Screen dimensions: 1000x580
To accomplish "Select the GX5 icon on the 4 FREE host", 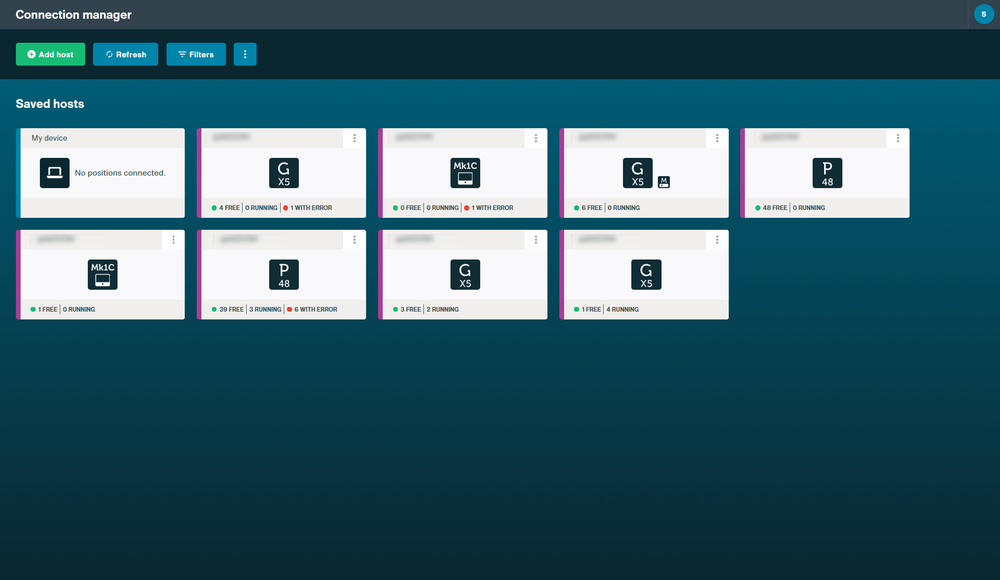I will (x=284, y=173).
